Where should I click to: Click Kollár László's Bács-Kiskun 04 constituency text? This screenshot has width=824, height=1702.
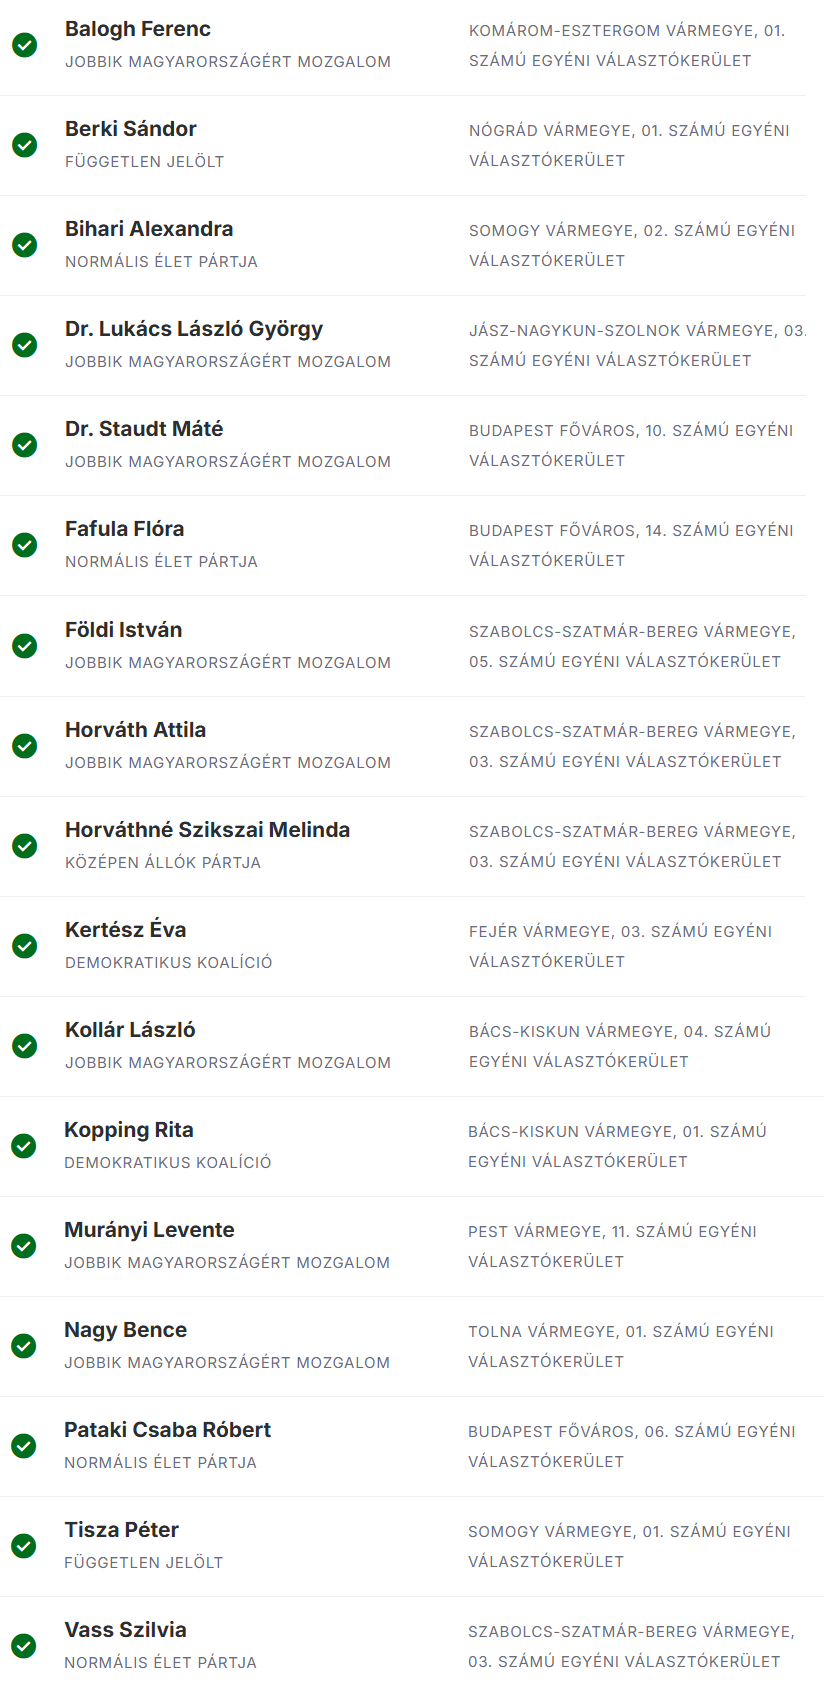tap(619, 1046)
